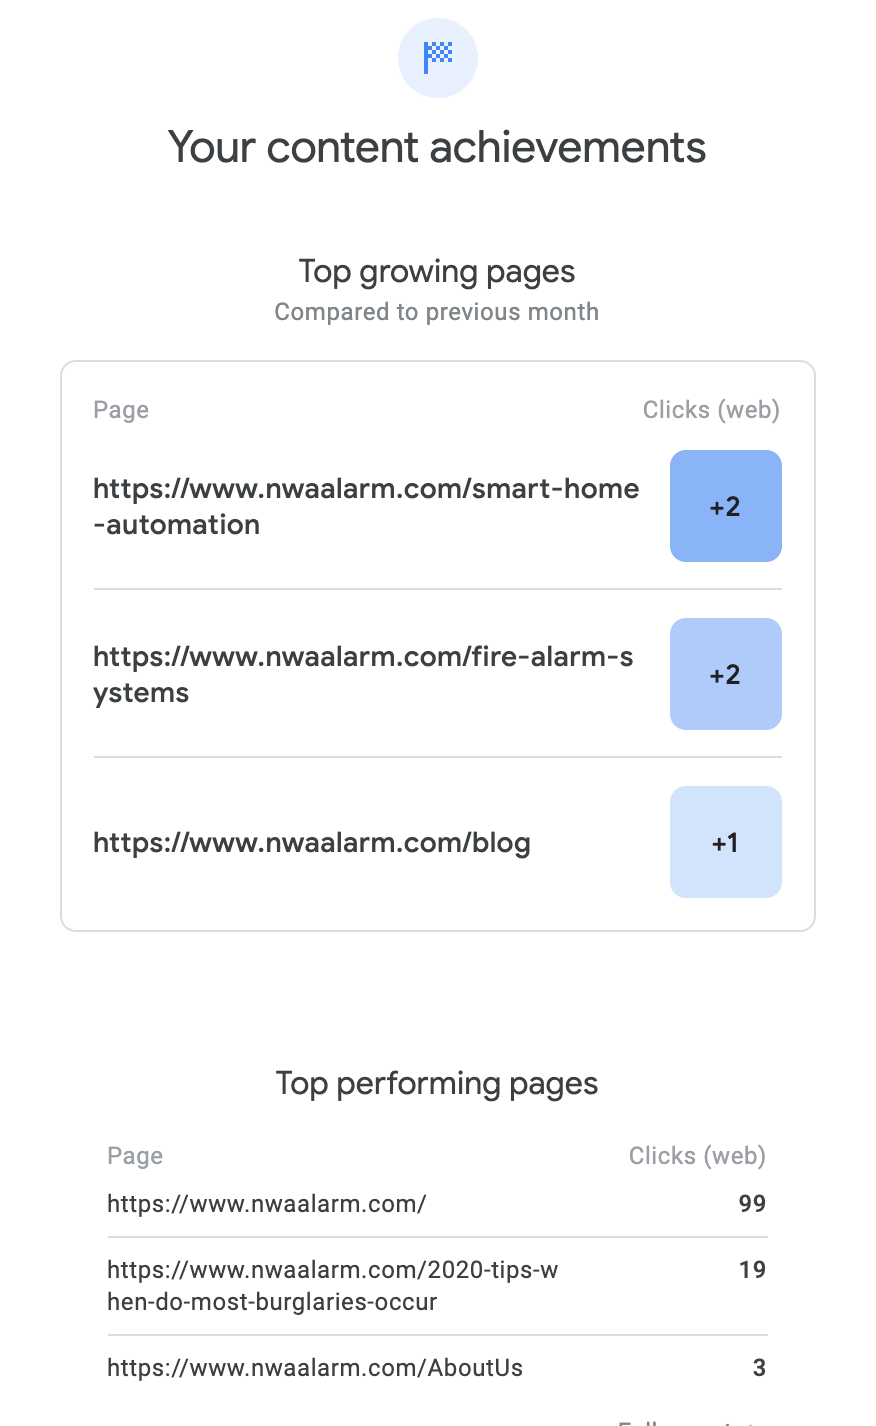
Task: Click the 3 clicks count for AboutUs
Action: pyautogui.click(x=759, y=1368)
